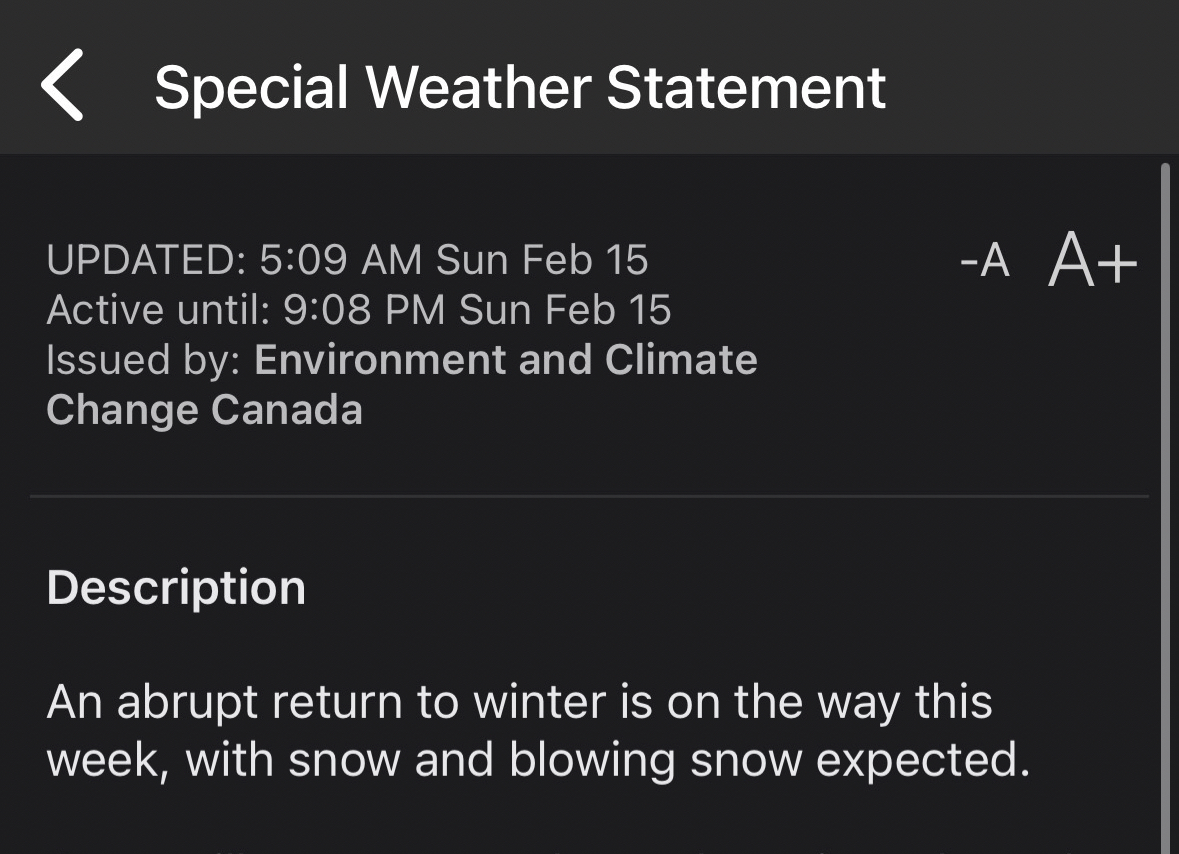Image resolution: width=1179 pixels, height=854 pixels.
Task: Click the divider line above Description
Action: (x=589, y=496)
